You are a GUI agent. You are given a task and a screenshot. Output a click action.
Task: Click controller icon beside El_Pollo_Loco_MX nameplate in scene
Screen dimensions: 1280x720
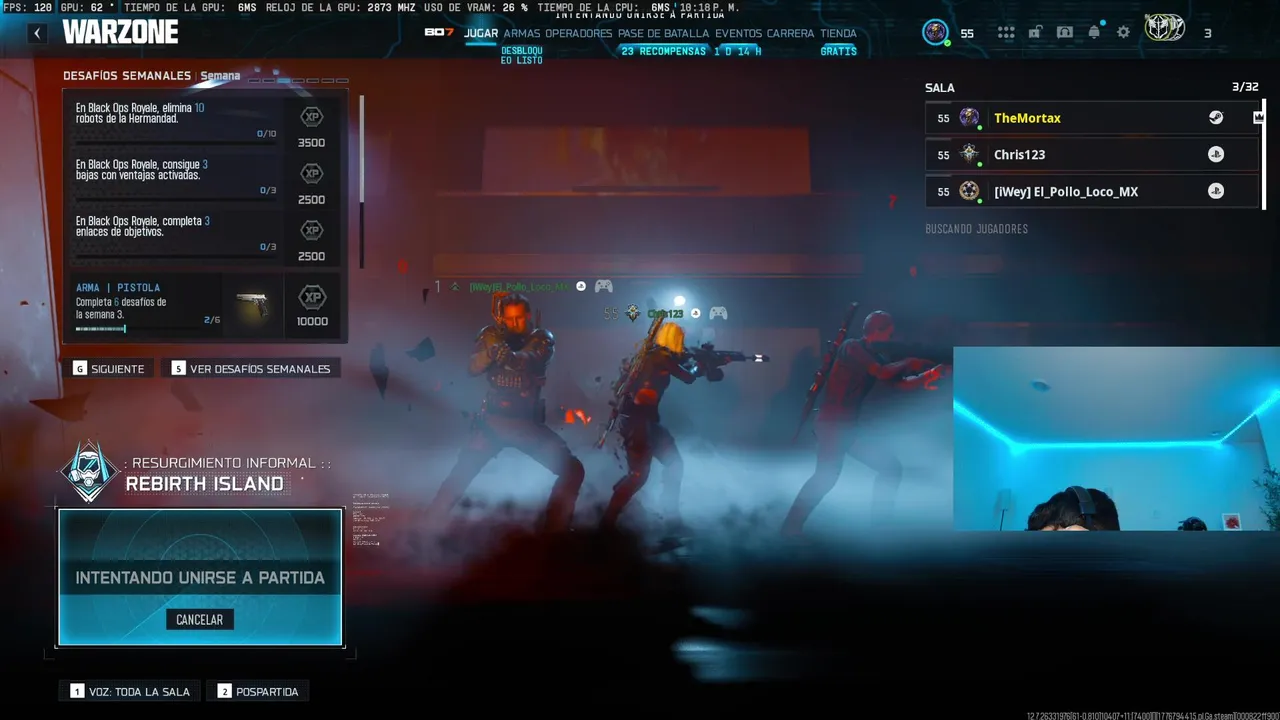[x=603, y=286]
